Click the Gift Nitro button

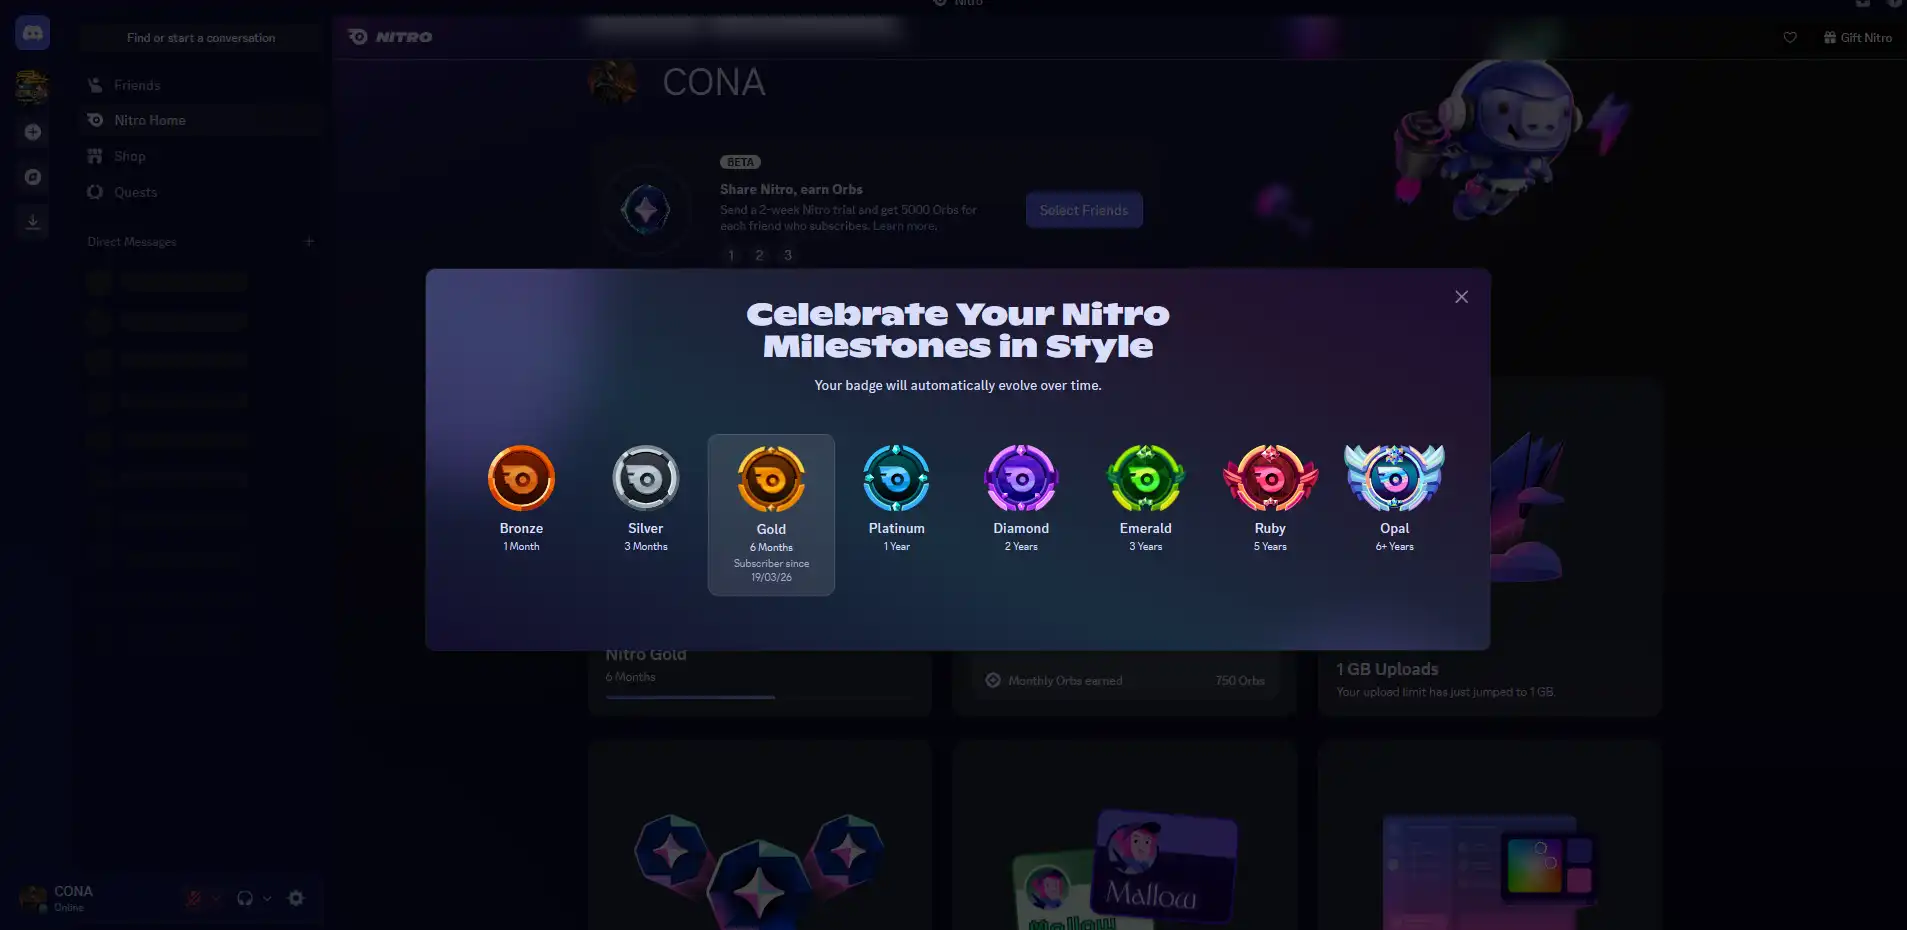tap(1857, 38)
